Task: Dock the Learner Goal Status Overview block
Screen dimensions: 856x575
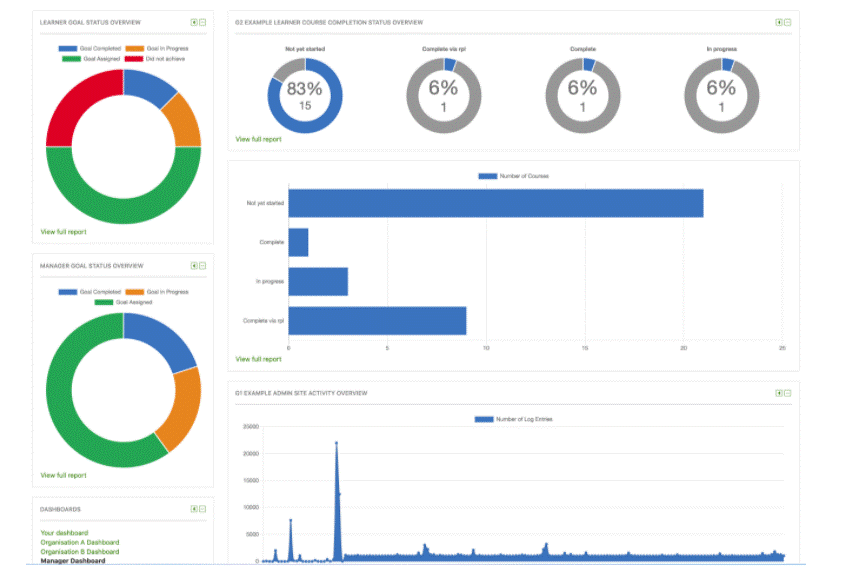Action: click(194, 22)
